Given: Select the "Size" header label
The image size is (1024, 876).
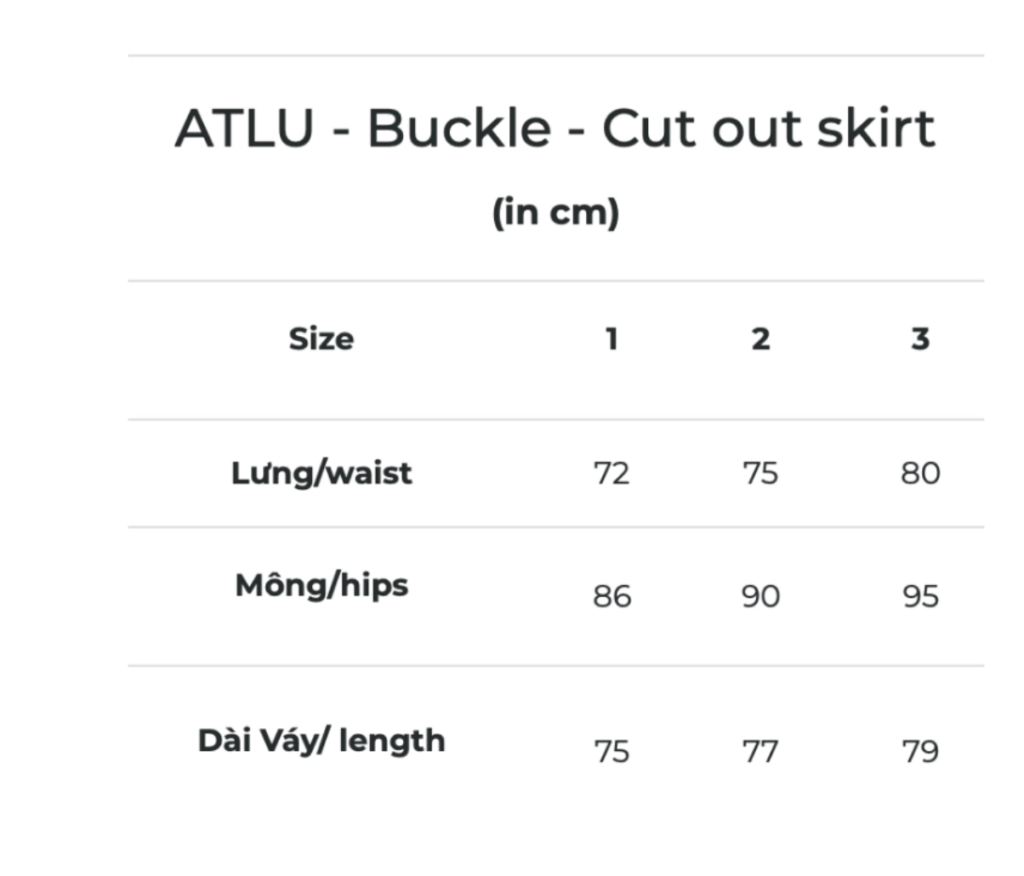Looking at the screenshot, I should coord(321,339).
